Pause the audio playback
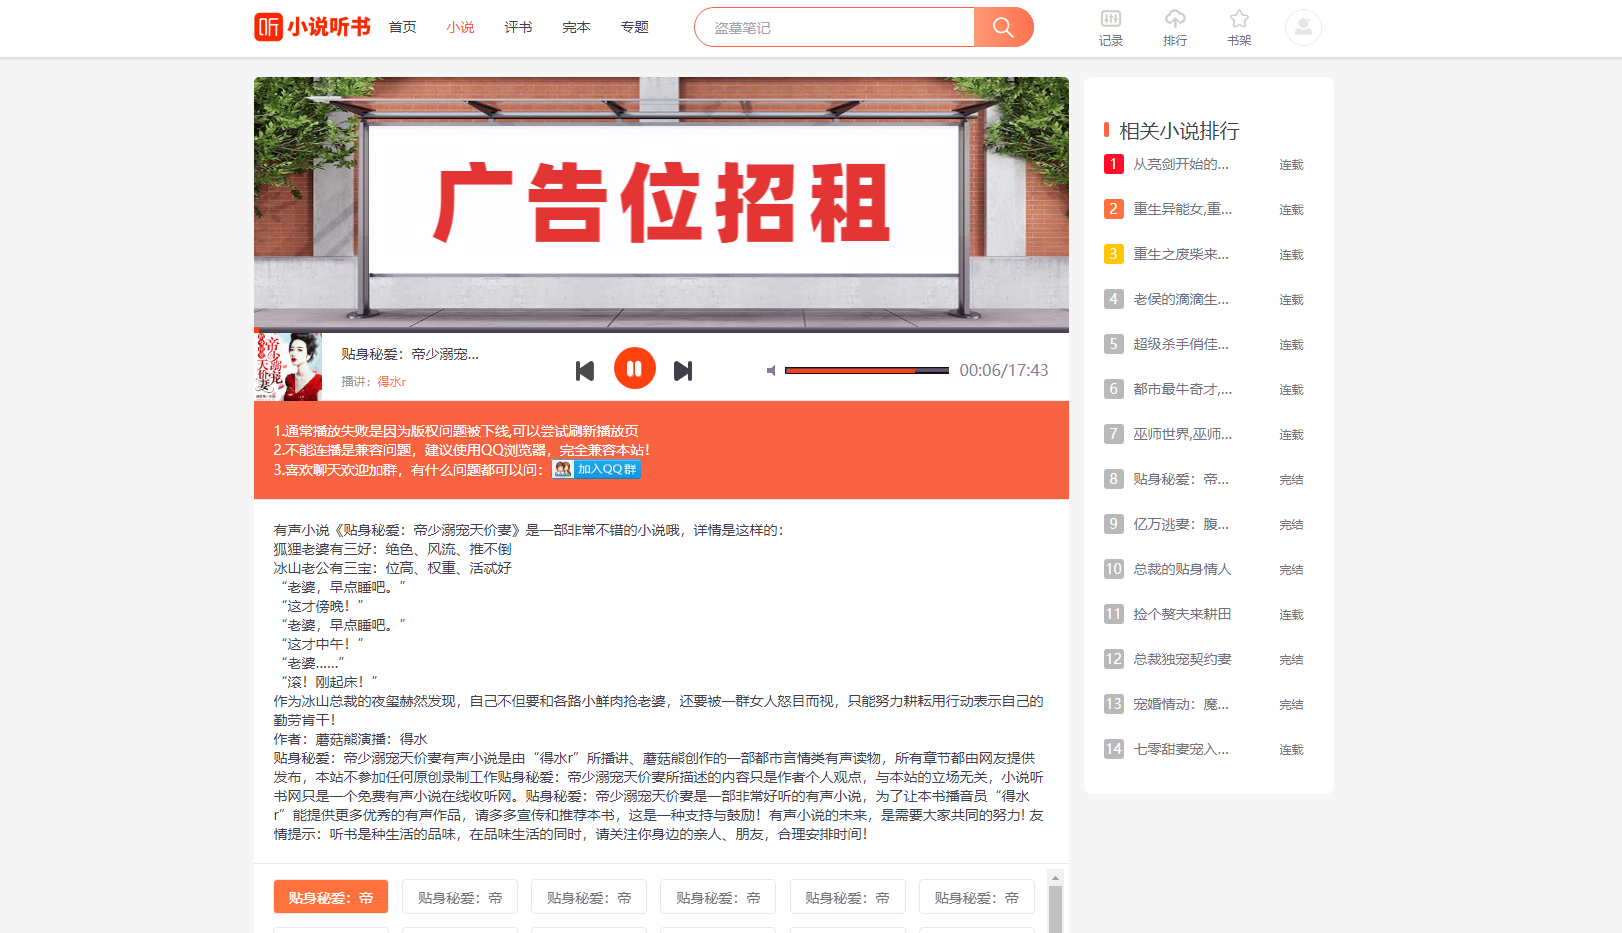Viewport: 1622px width, 933px height. (634, 368)
